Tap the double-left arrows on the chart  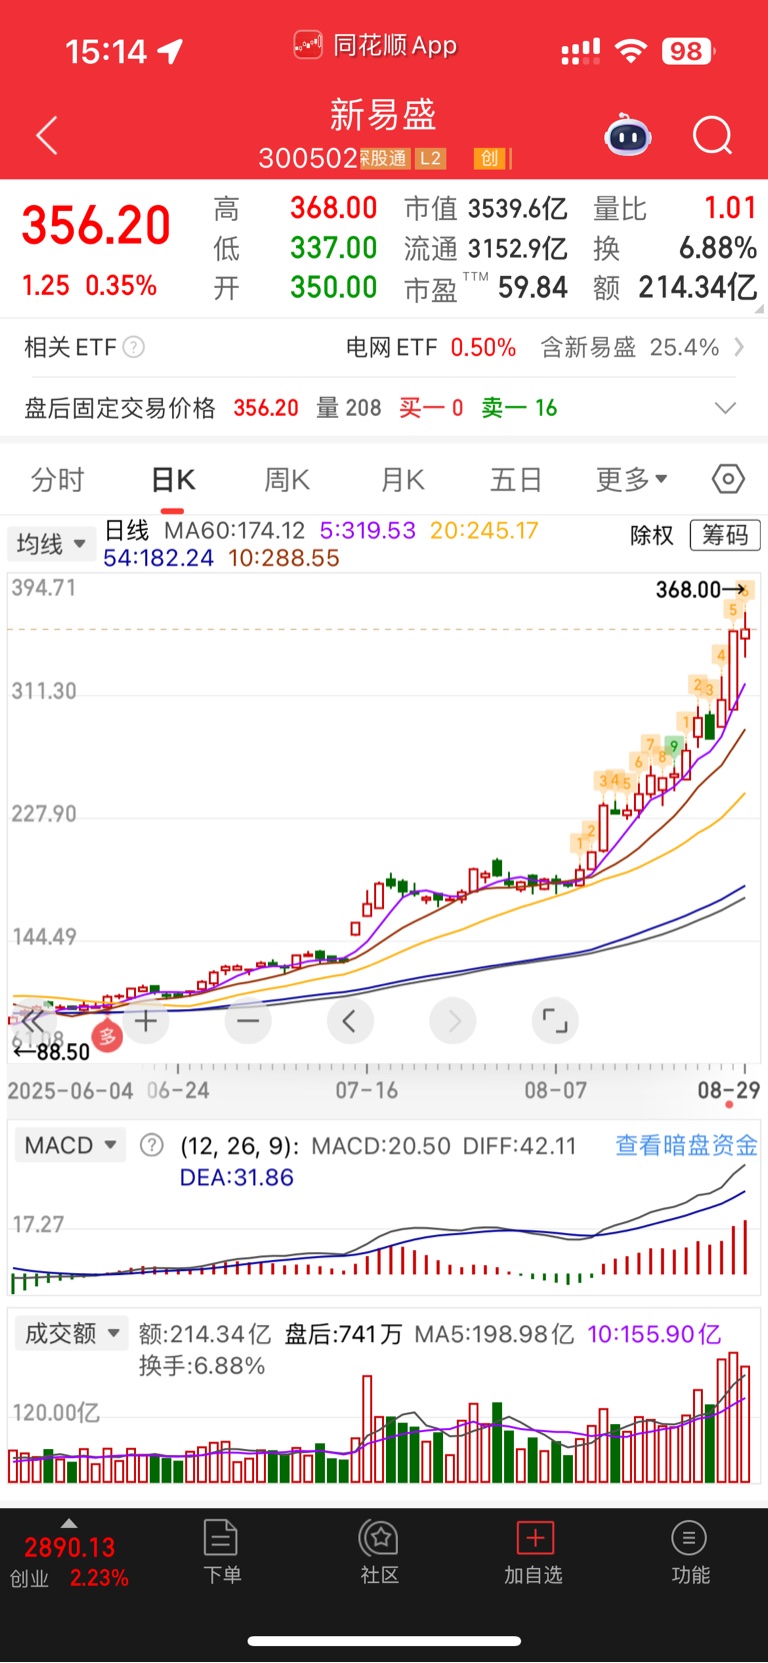pos(31,1021)
